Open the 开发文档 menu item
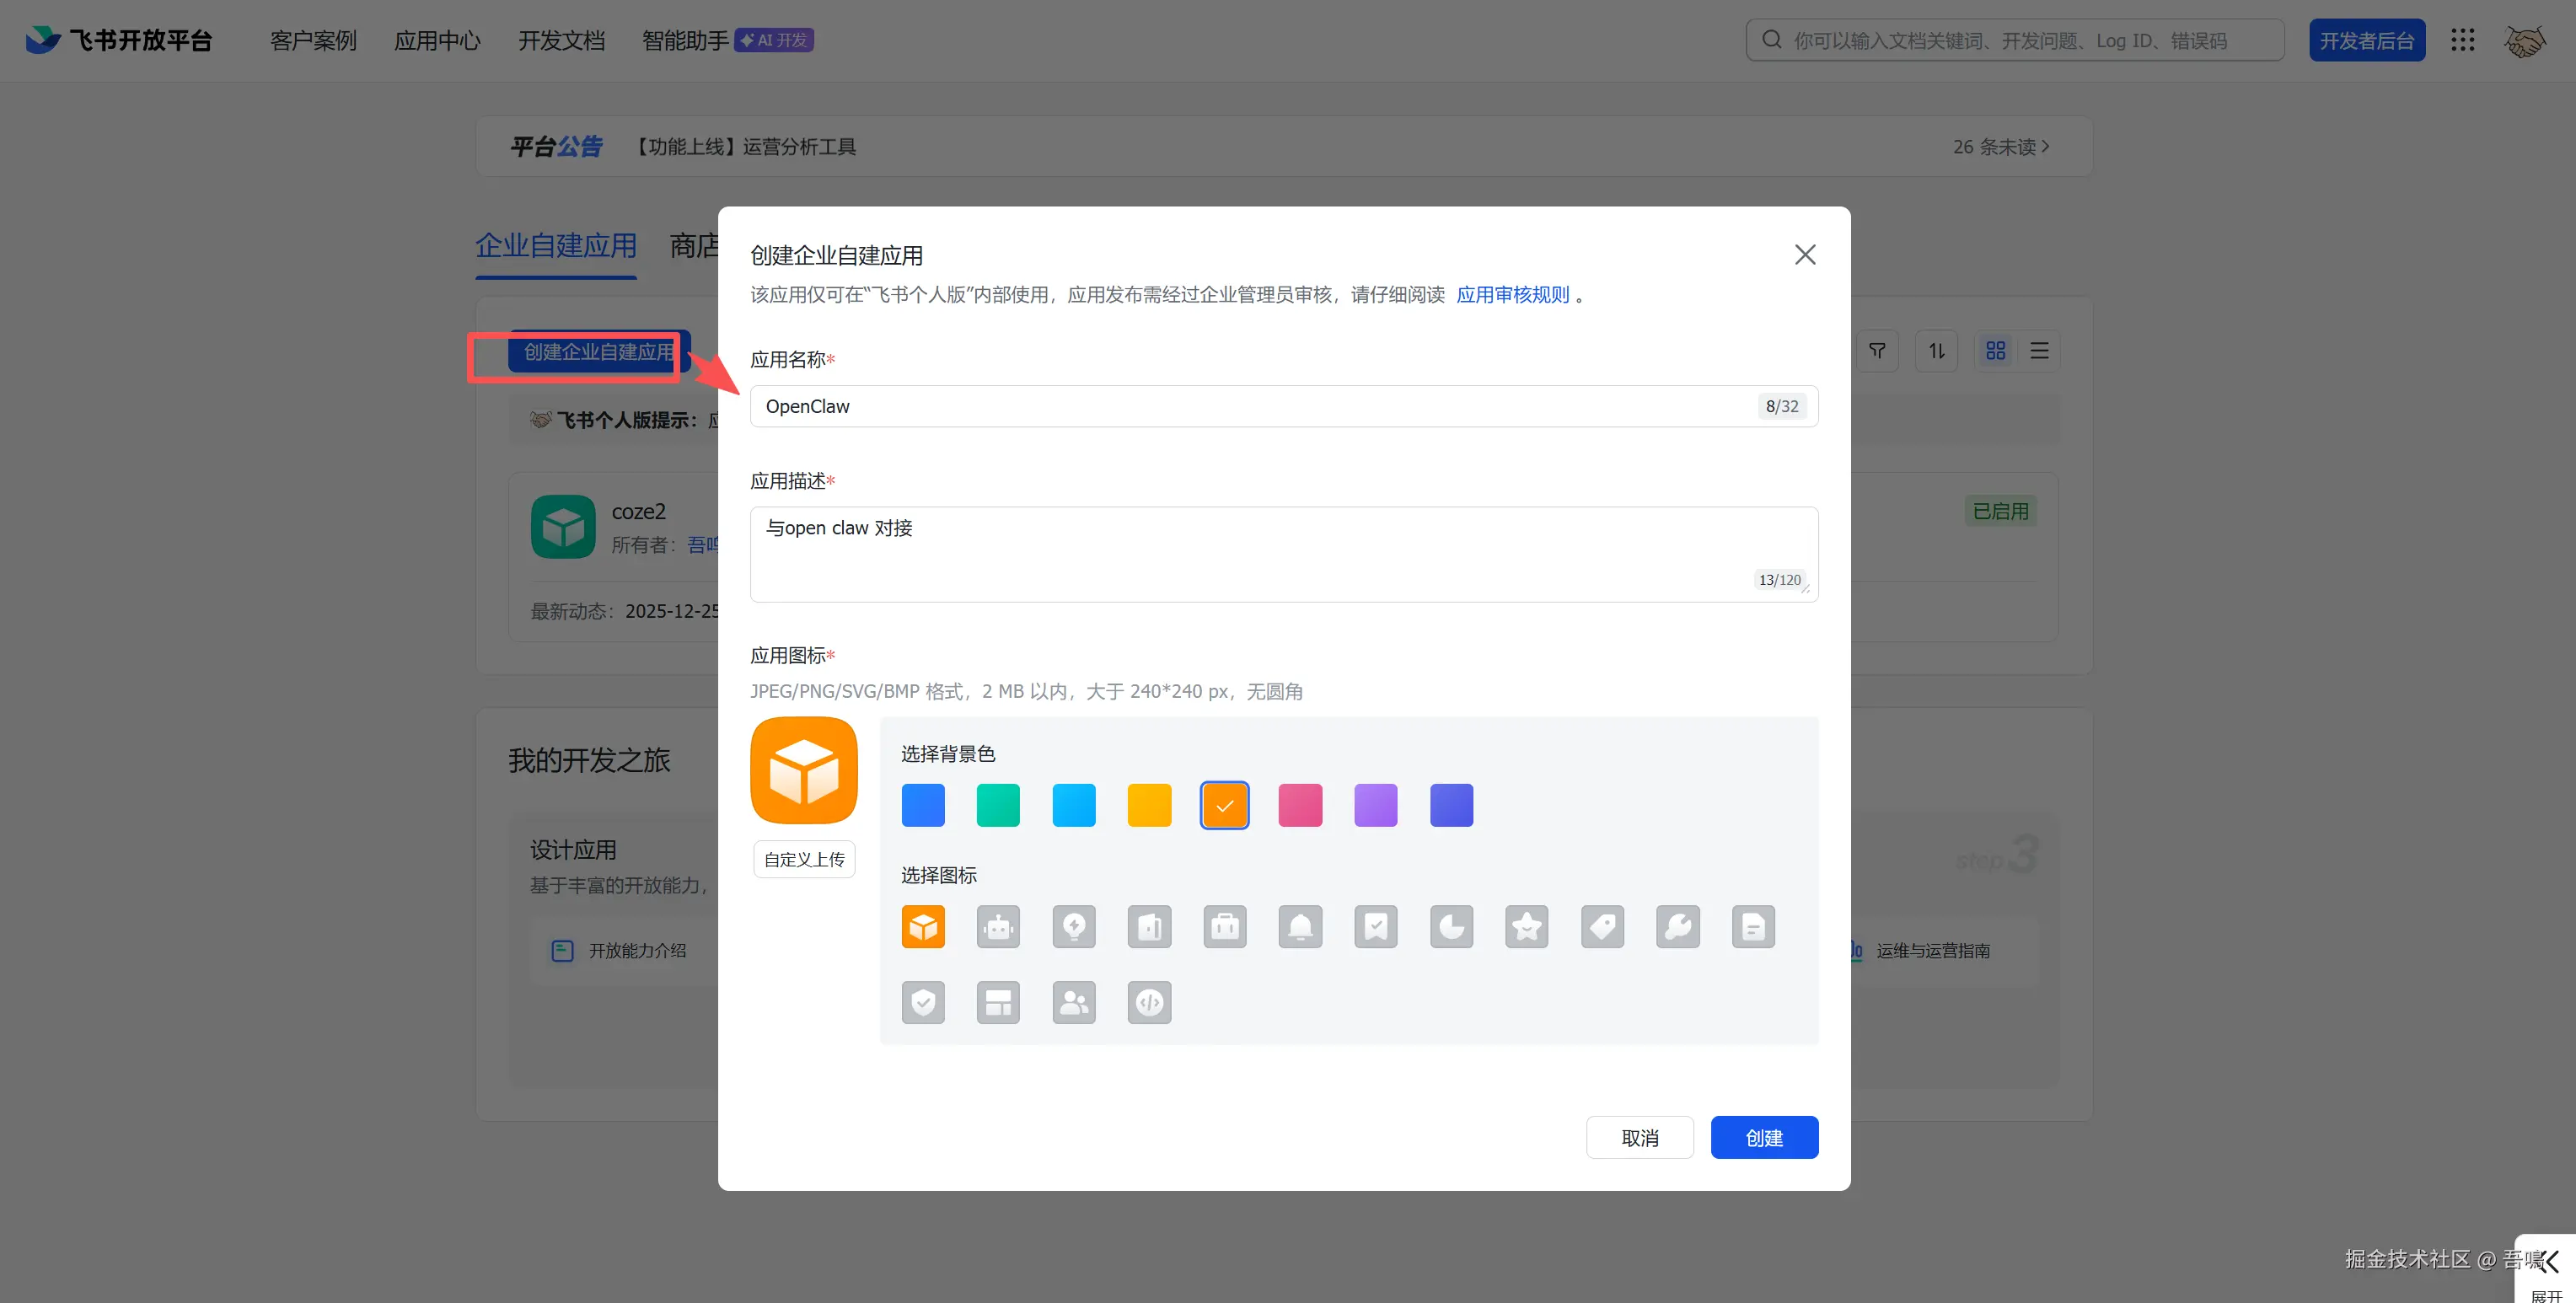Image resolution: width=2576 pixels, height=1303 pixels. (561, 41)
